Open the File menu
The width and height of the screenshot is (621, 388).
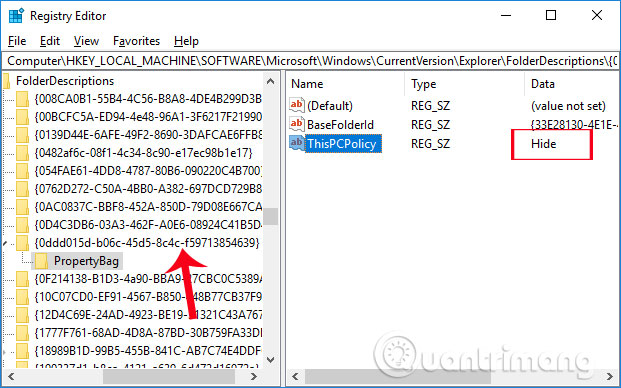point(17,41)
